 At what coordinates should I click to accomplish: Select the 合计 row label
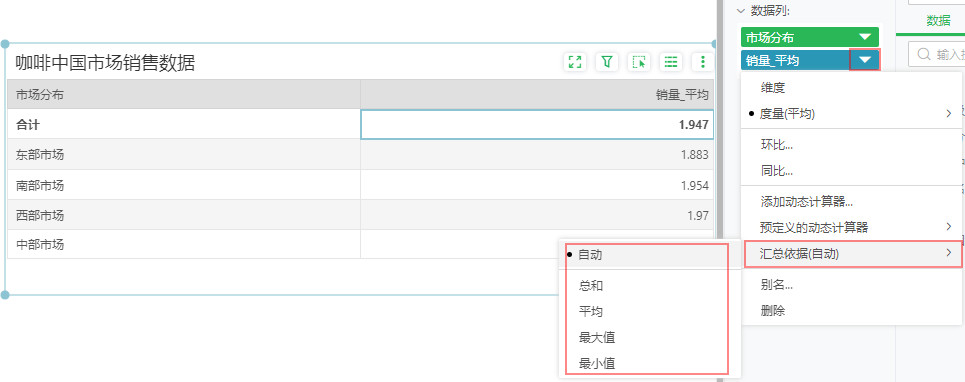pos(28,124)
